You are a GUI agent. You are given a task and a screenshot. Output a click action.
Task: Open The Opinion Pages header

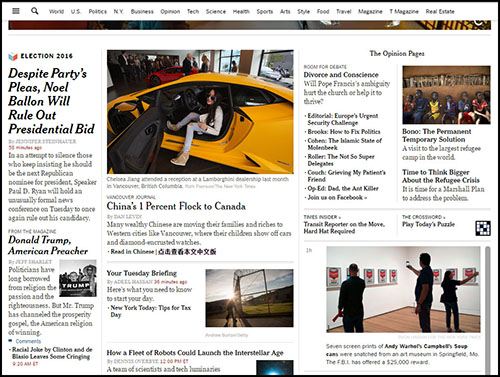coord(397,53)
